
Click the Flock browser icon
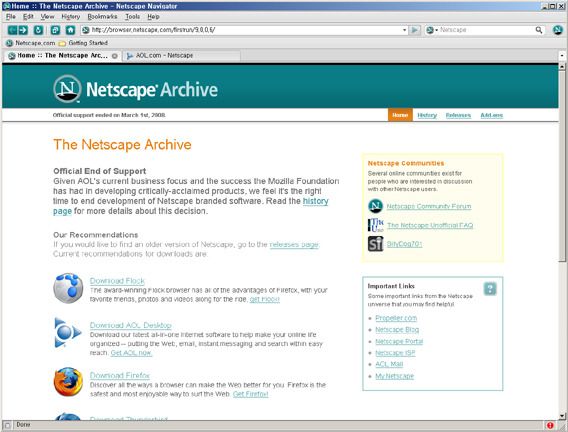point(68,288)
